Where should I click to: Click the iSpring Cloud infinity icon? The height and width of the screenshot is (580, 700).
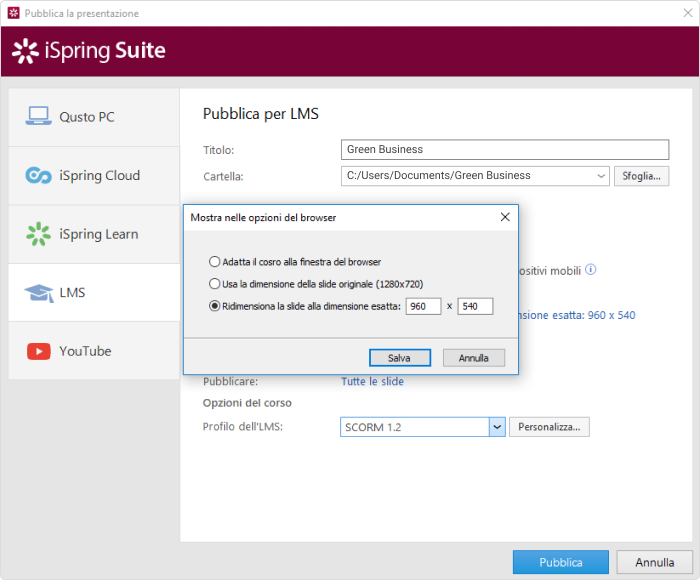point(38,175)
